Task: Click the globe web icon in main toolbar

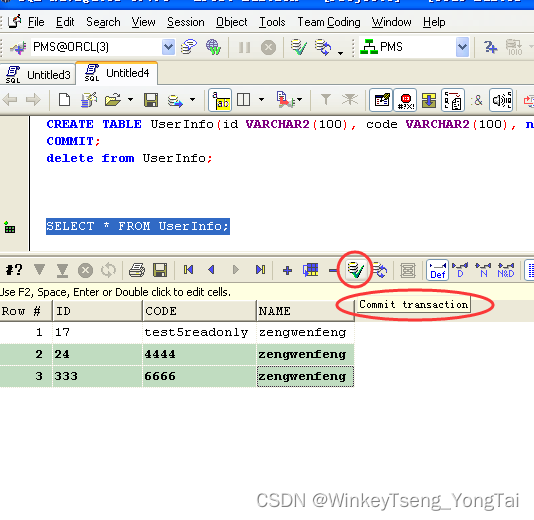Action: pos(213,47)
